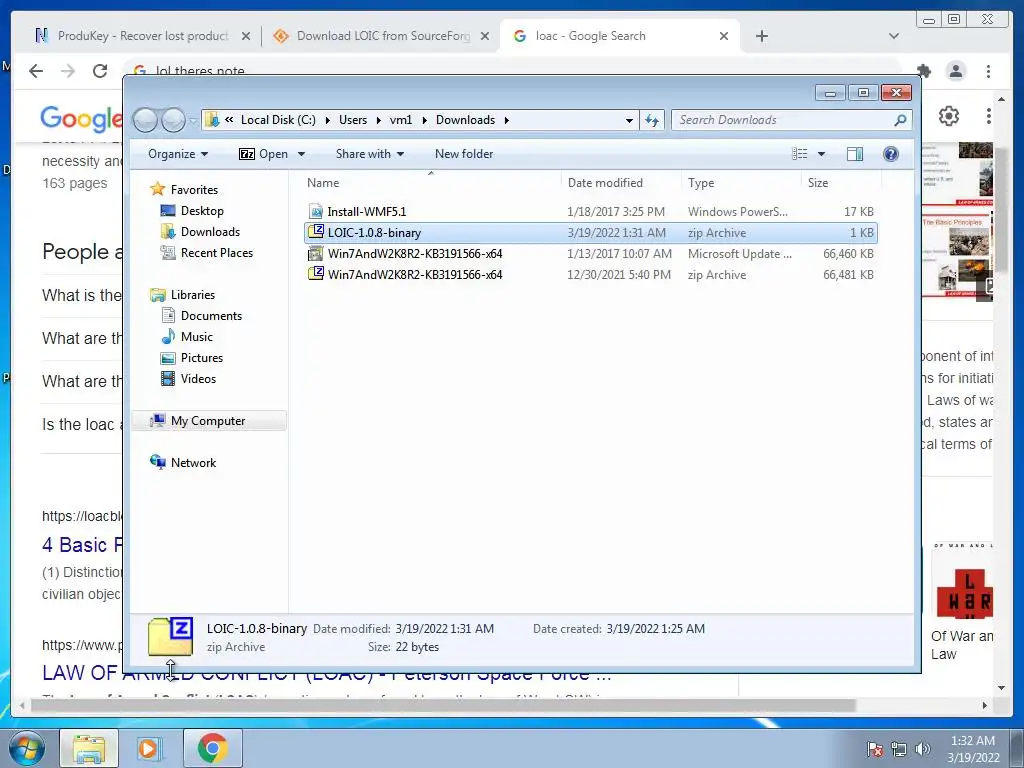Open Windows Explorer on the taskbar
Viewport: 1024px width, 768px height.
[x=89, y=749]
